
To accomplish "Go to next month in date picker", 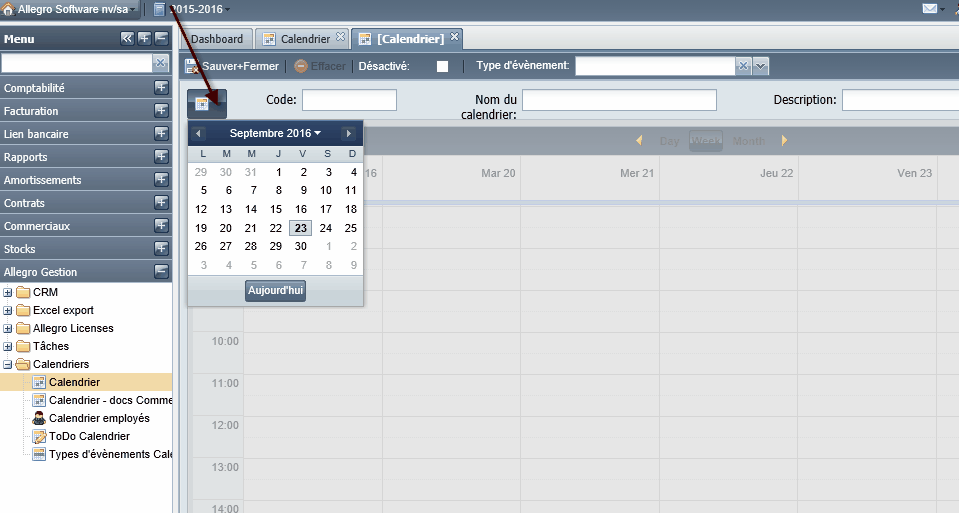I will pyautogui.click(x=349, y=133).
